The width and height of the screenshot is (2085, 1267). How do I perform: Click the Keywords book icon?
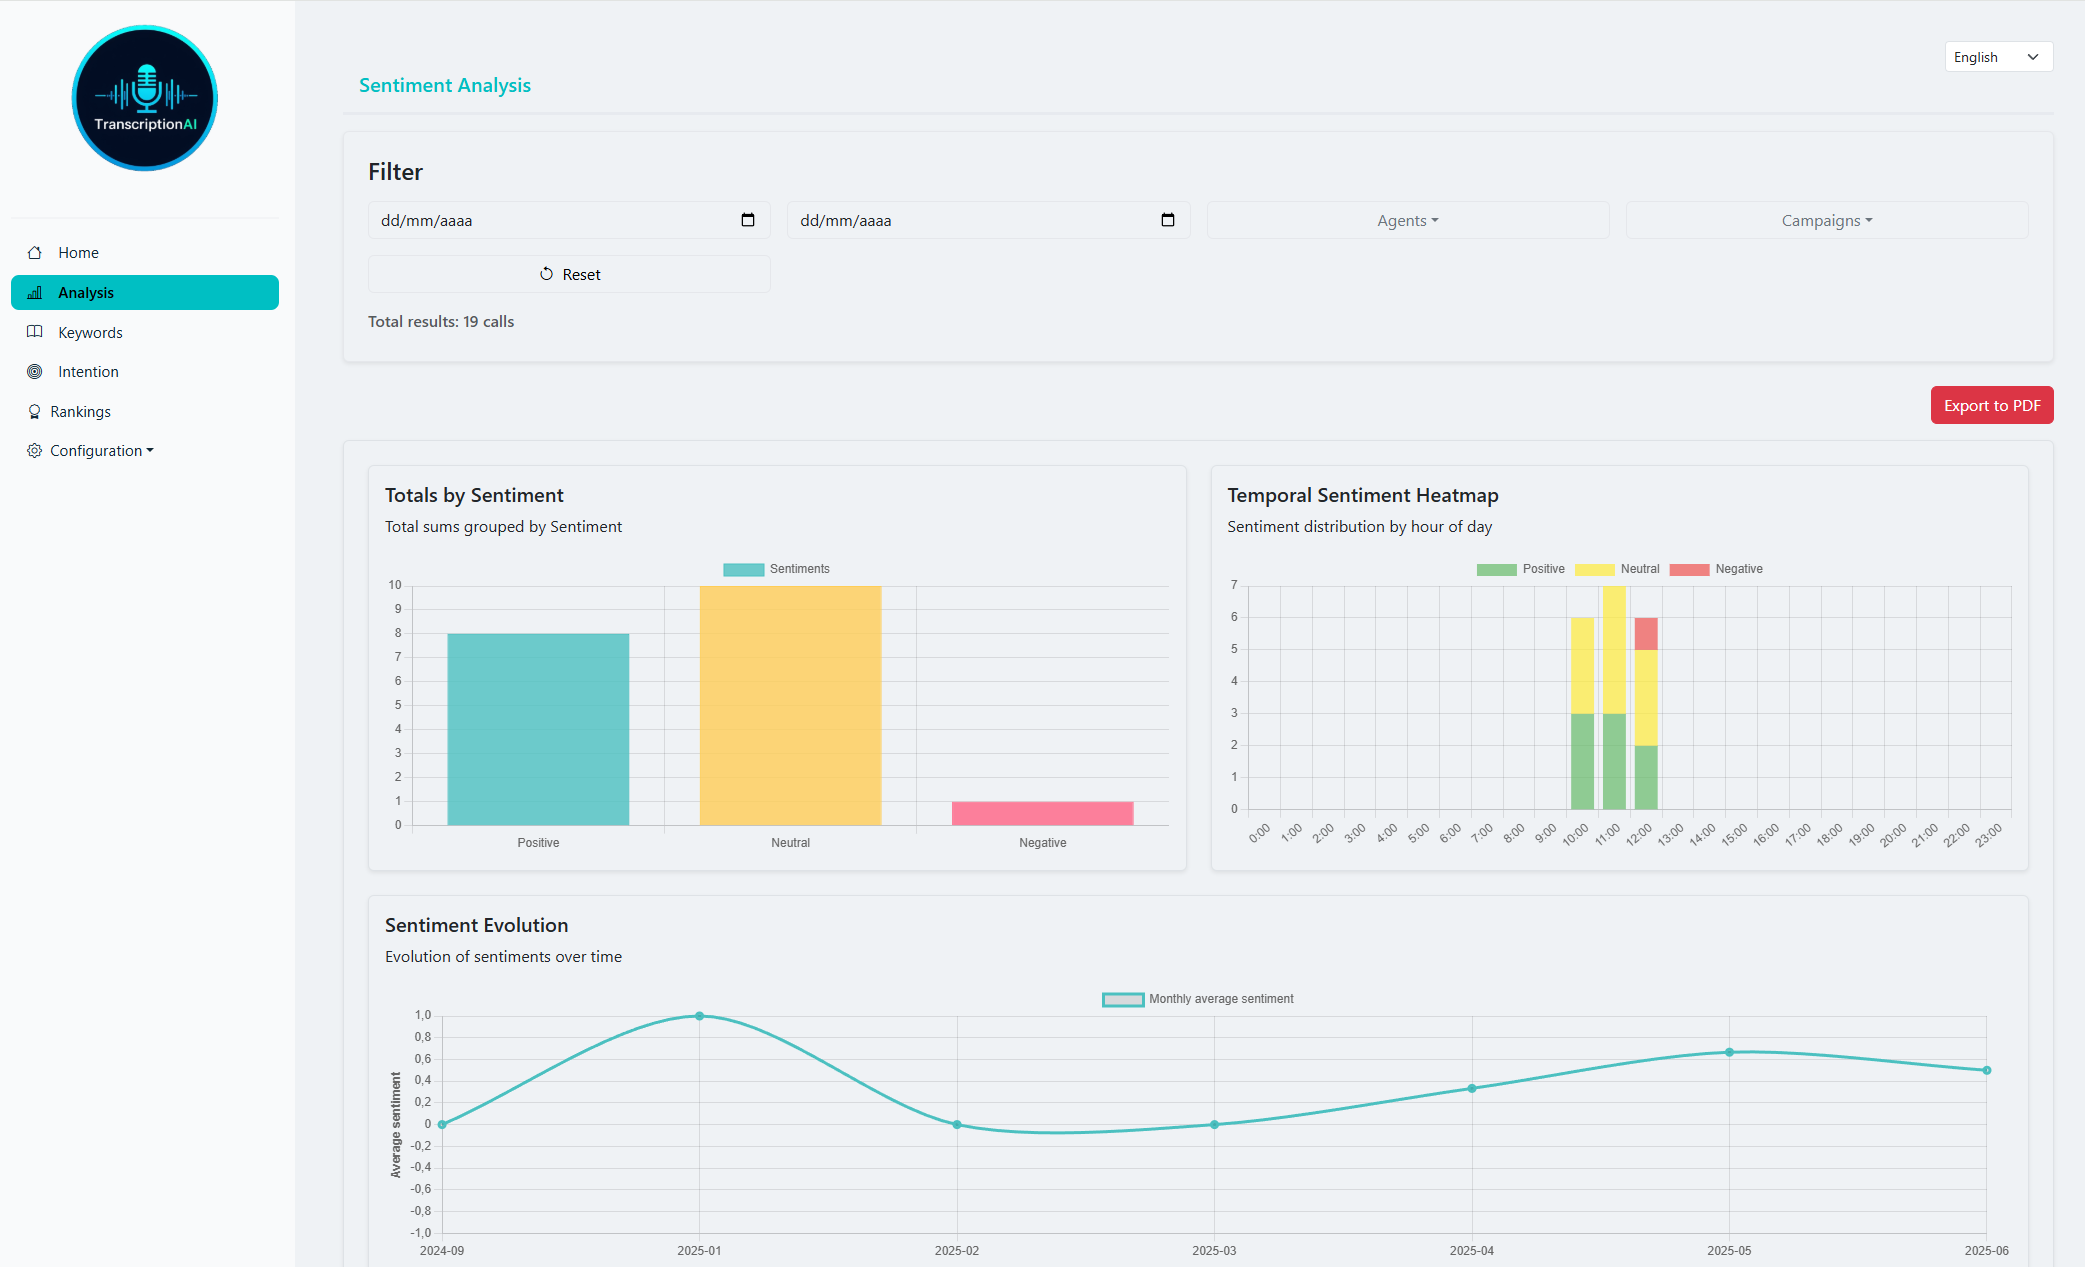(x=35, y=332)
